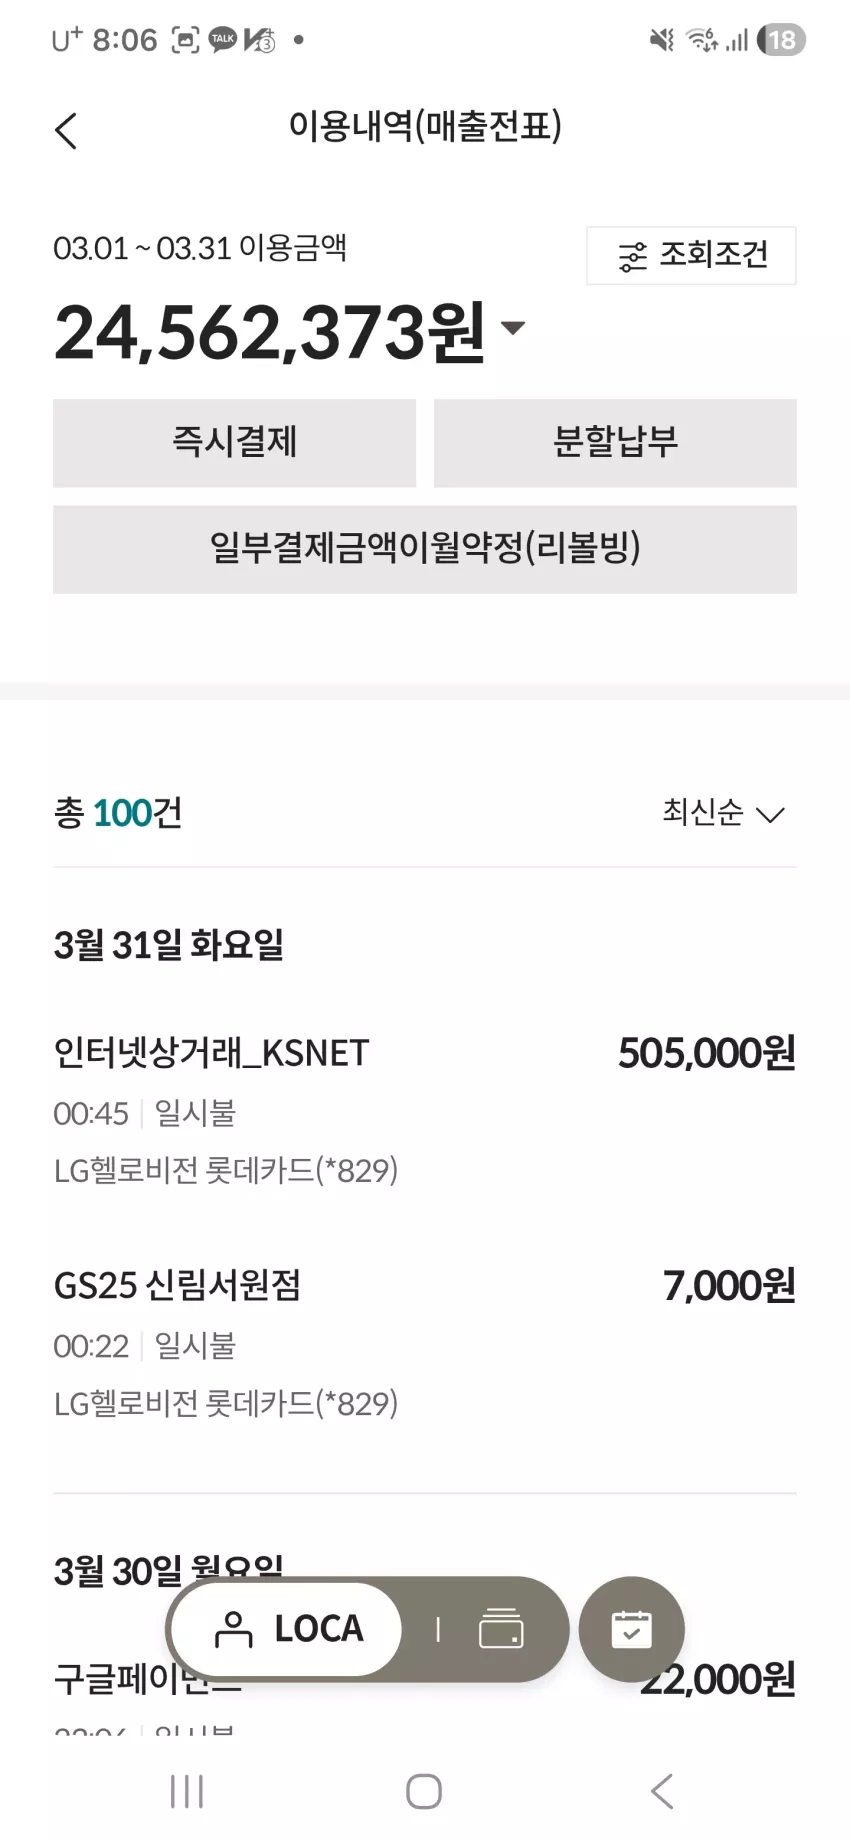Tap the 분할납부 button
The image size is (850, 1842).
pyautogui.click(x=615, y=443)
